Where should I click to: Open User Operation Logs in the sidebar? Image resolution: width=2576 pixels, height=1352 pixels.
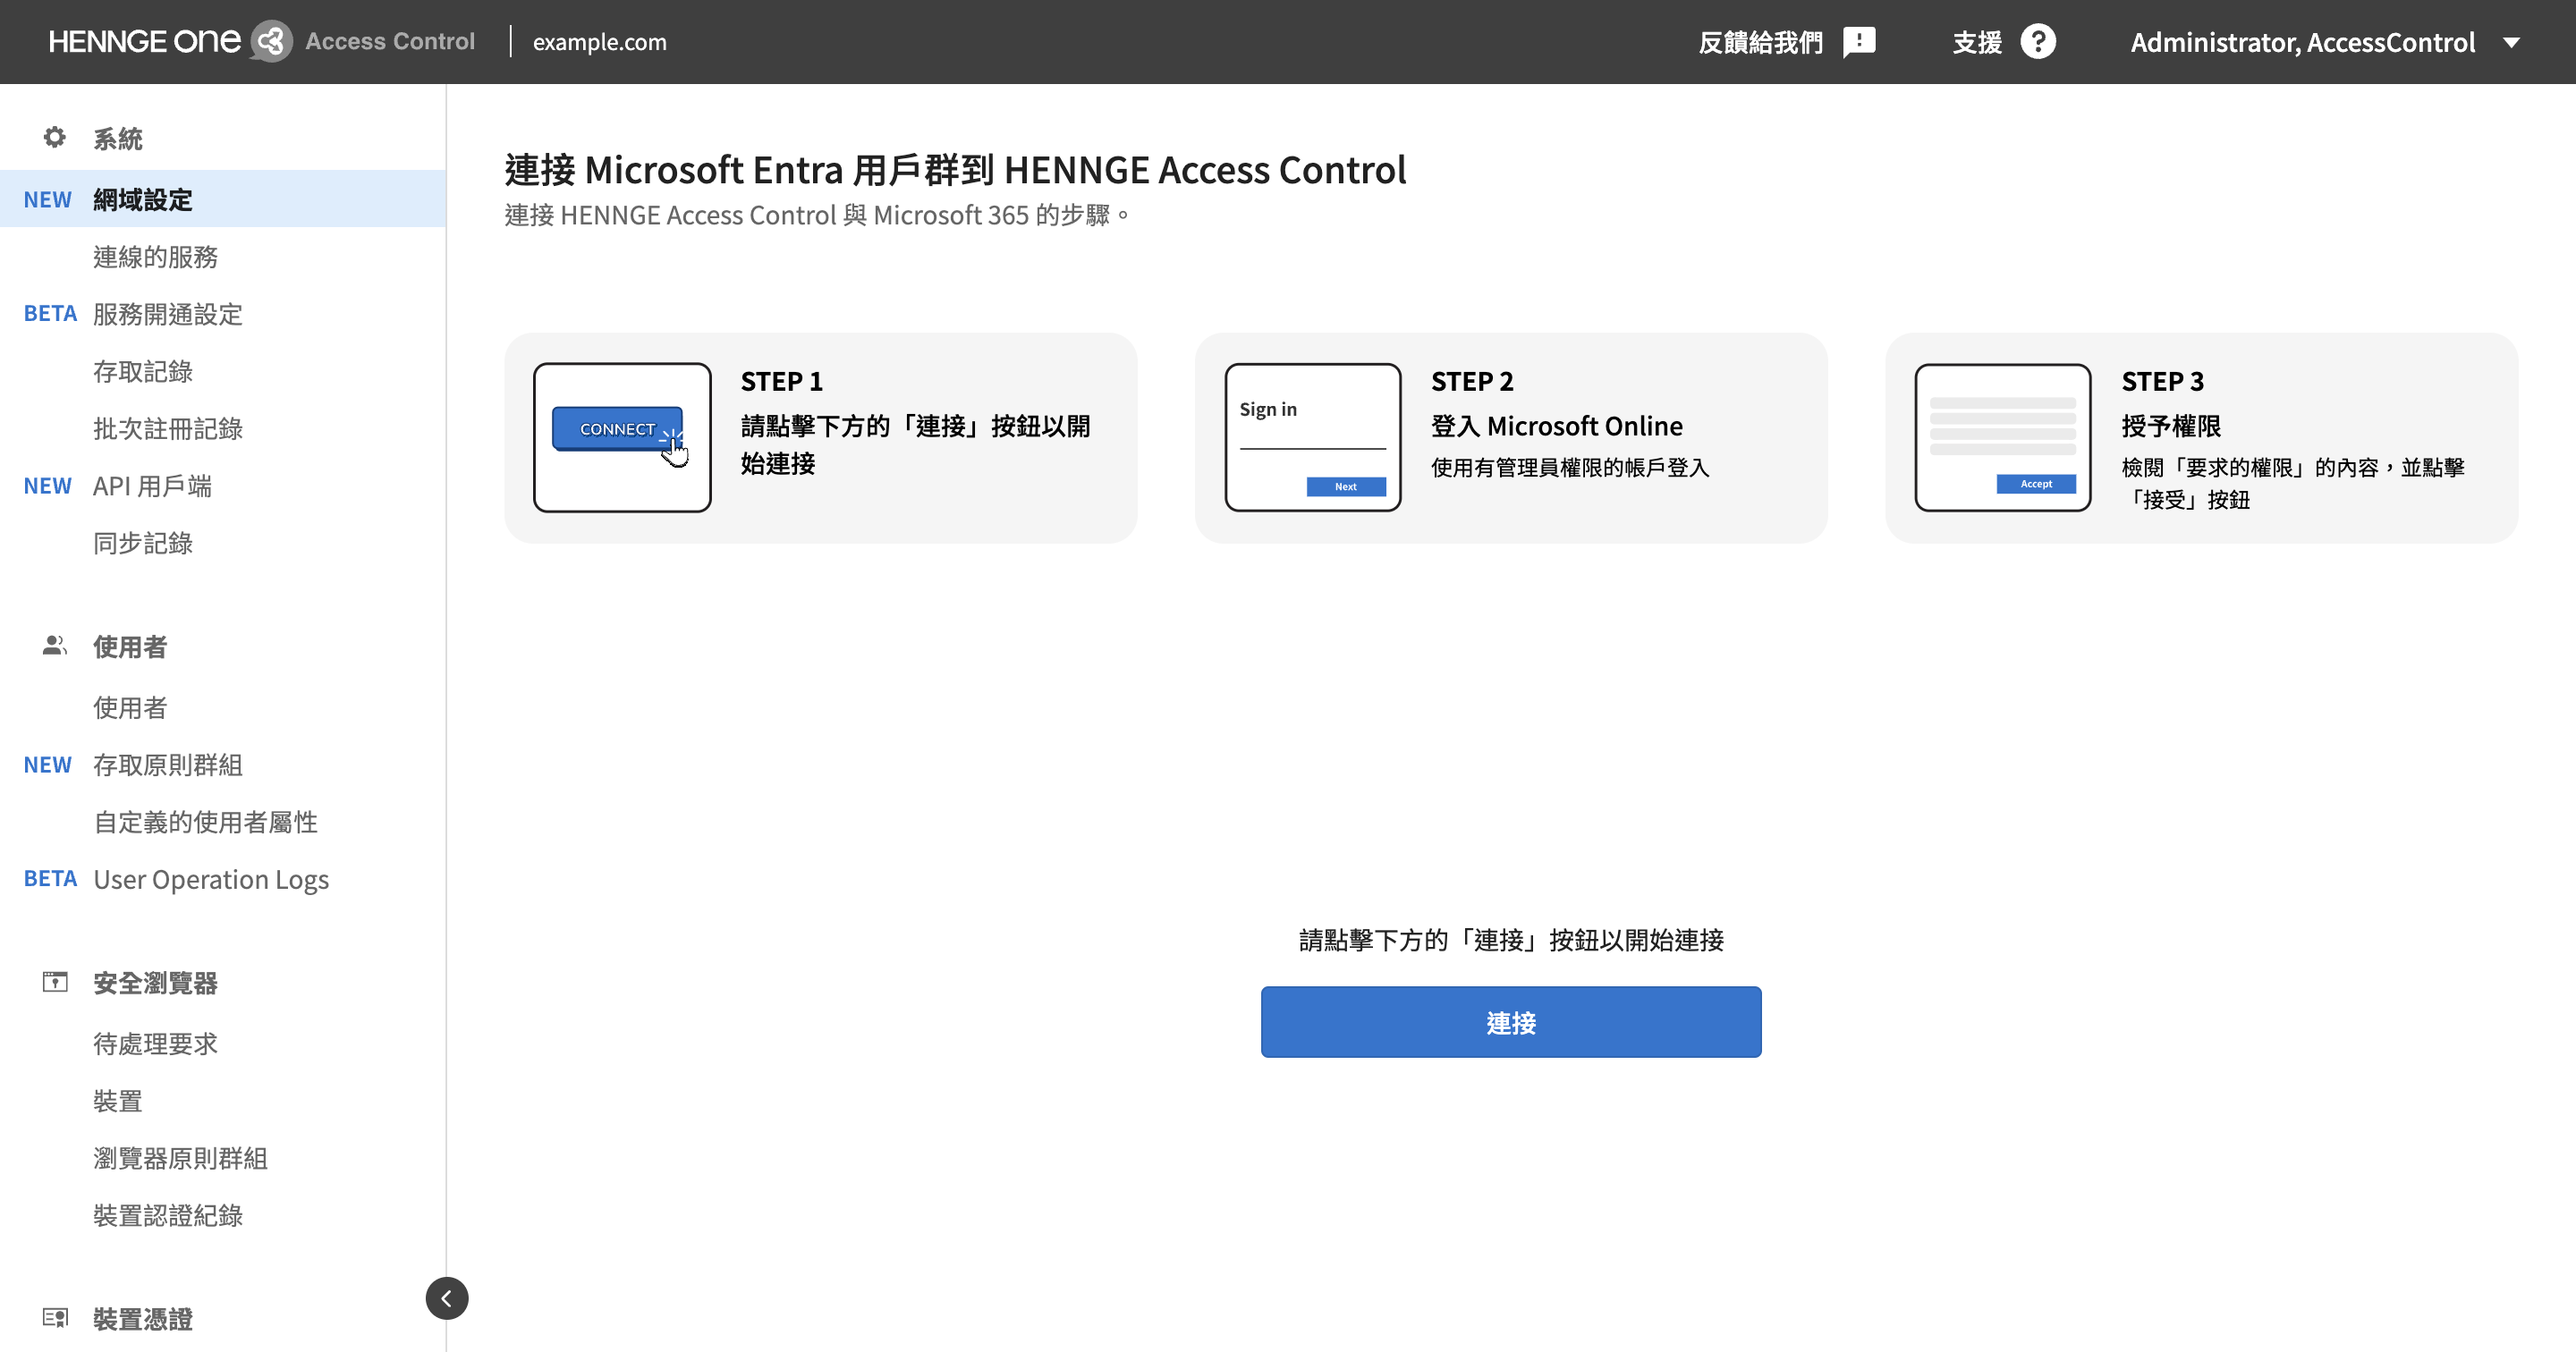[x=211, y=879]
